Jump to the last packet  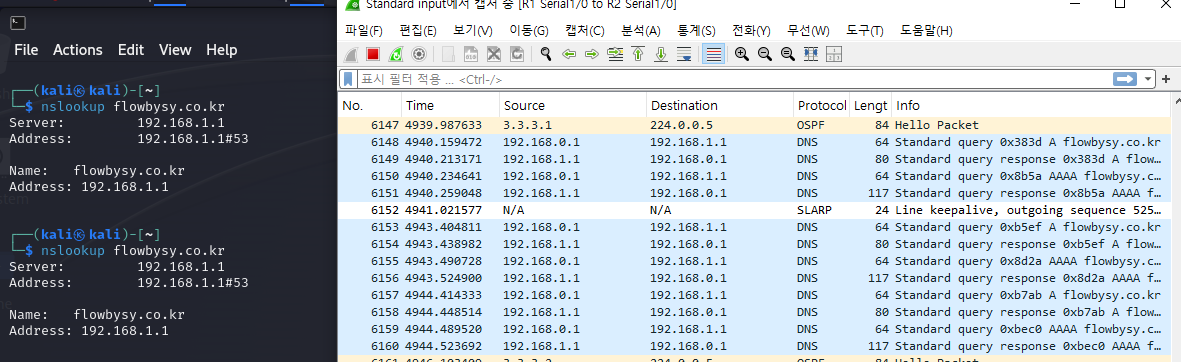(661, 54)
